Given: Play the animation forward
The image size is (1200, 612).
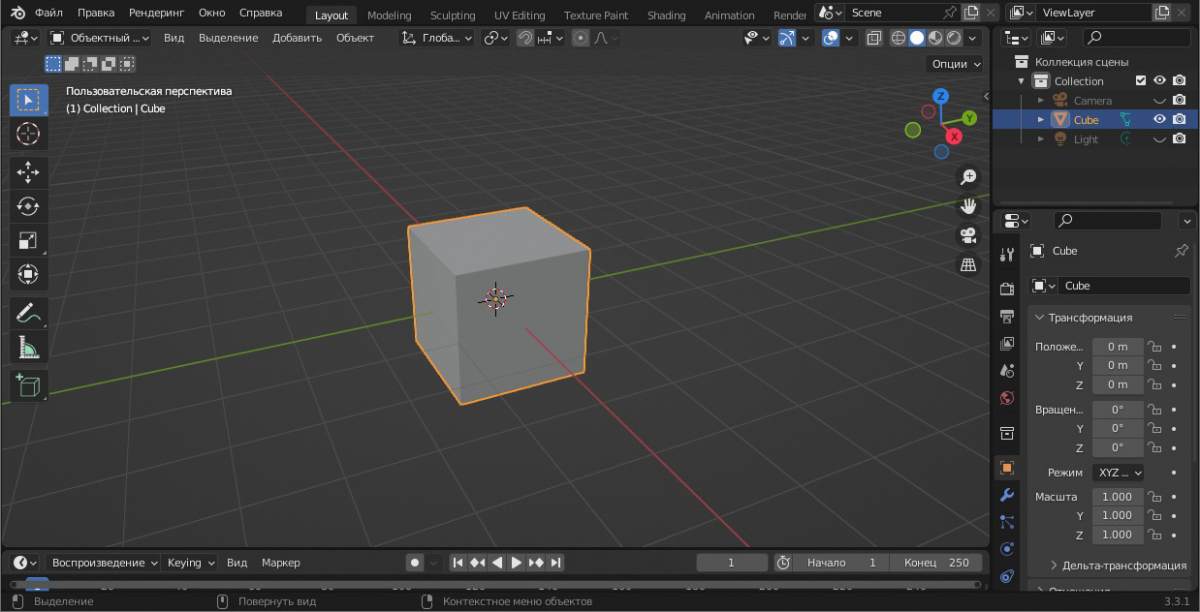Looking at the screenshot, I should pos(516,563).
